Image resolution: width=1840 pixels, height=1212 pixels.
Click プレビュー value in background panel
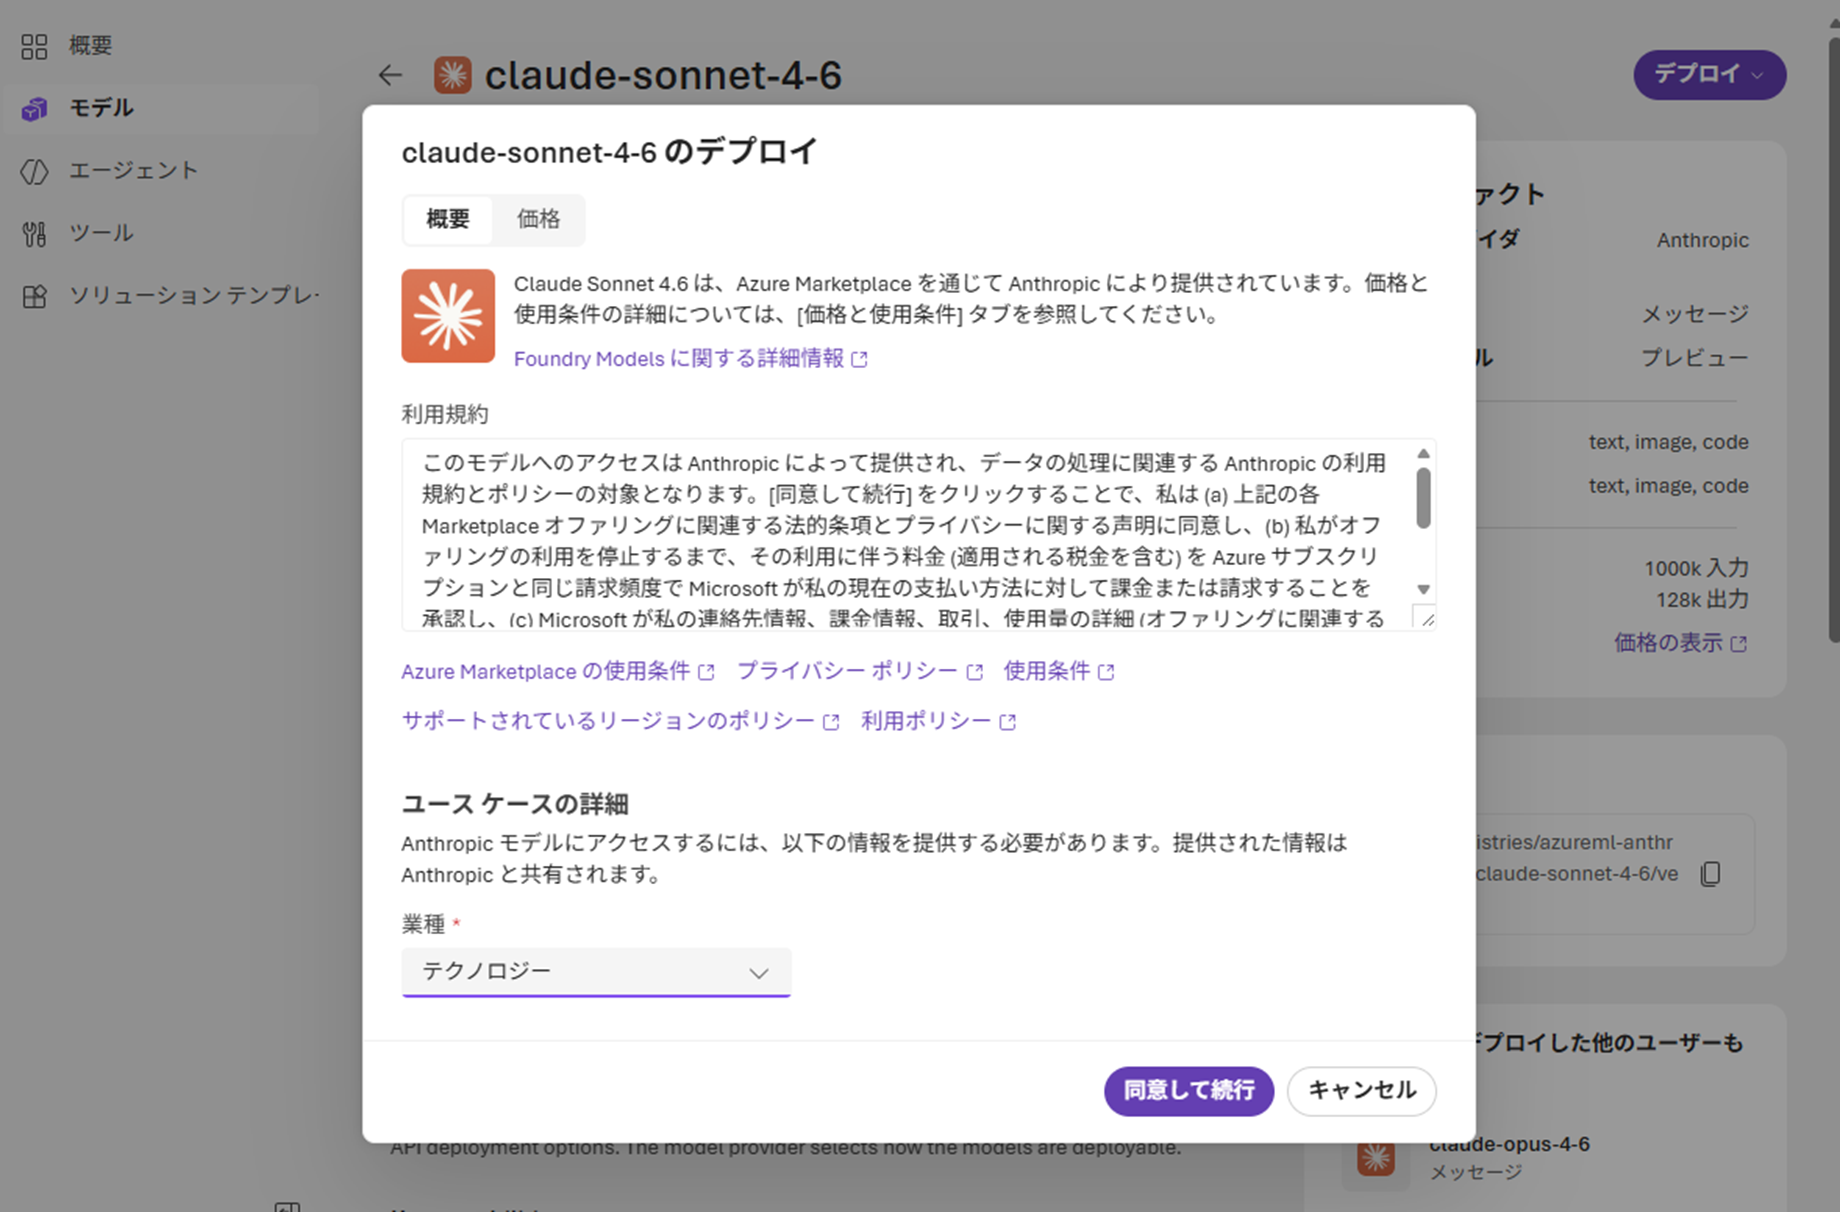1695,358
